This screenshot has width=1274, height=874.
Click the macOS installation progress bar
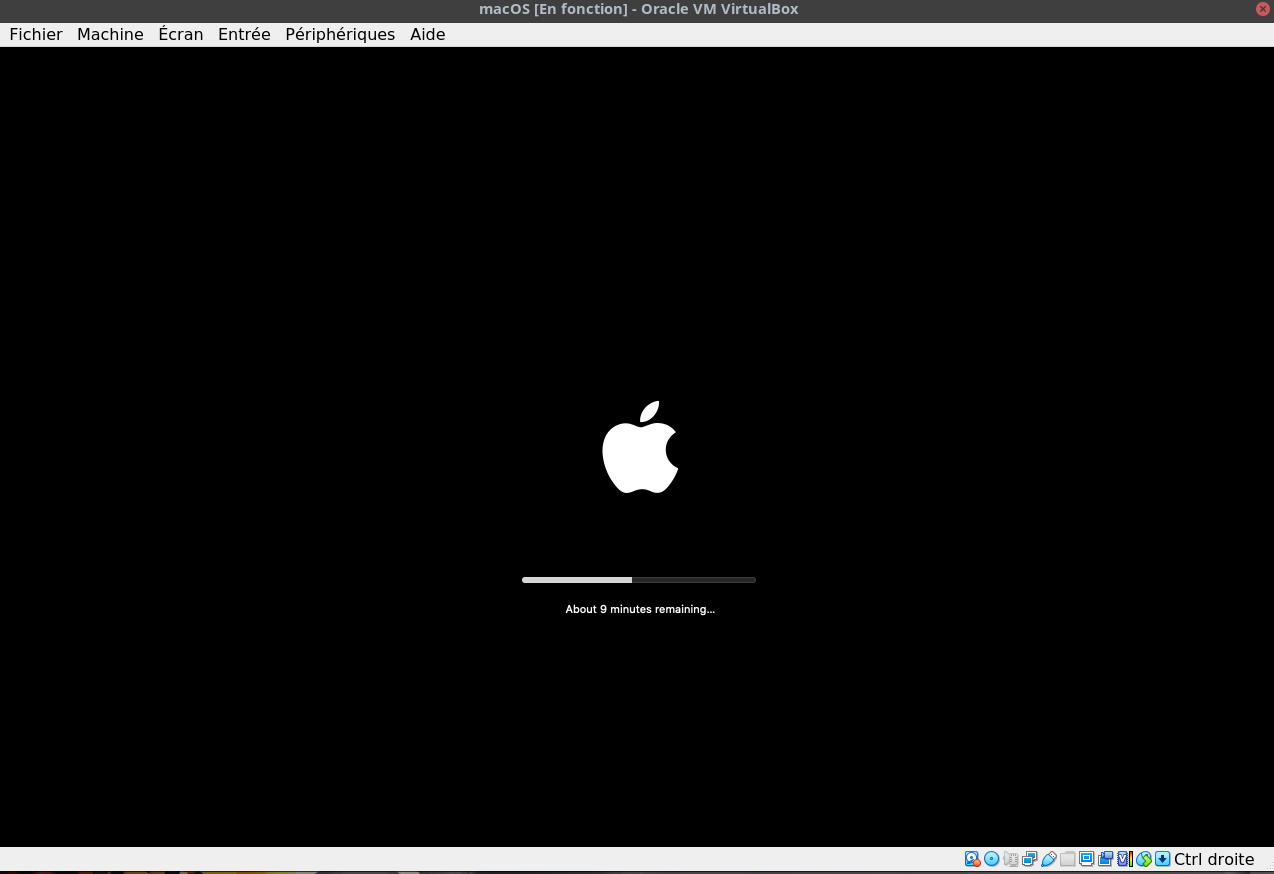638,580
